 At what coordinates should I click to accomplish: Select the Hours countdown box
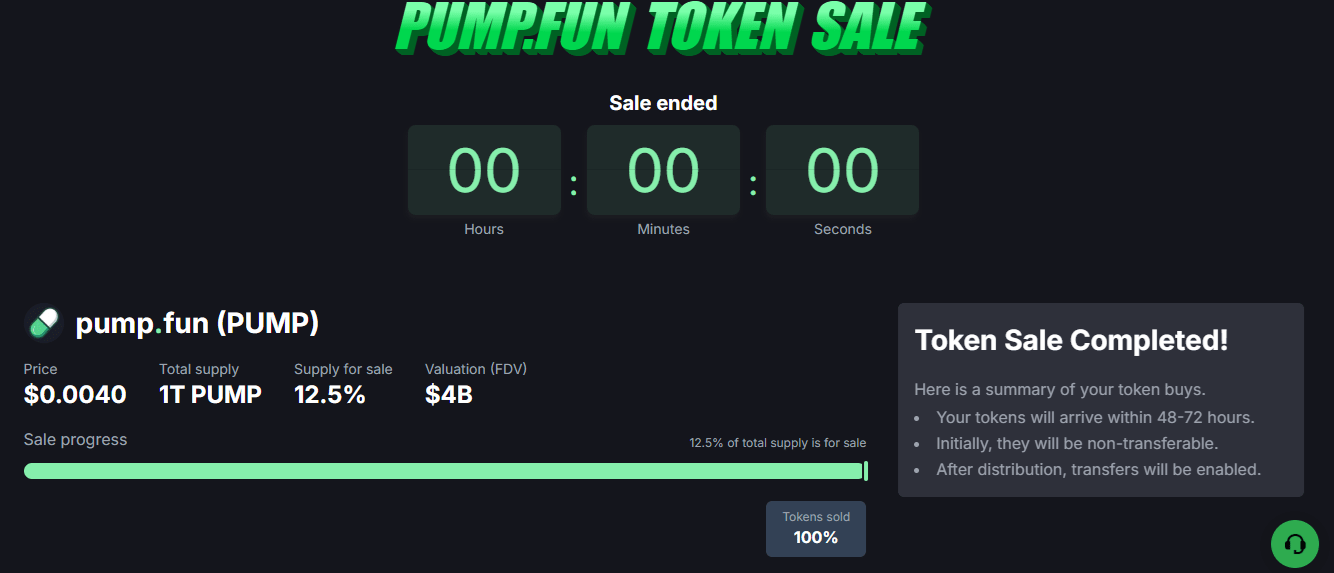[484, 170]
